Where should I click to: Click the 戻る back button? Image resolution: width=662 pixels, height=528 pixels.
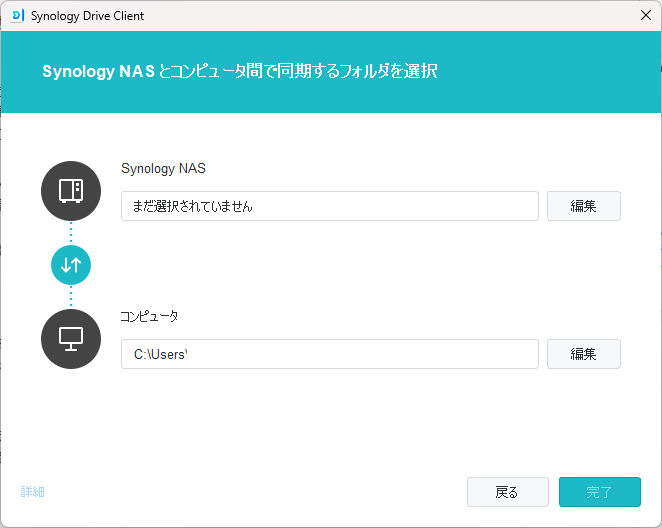click(x=508, y=492)
